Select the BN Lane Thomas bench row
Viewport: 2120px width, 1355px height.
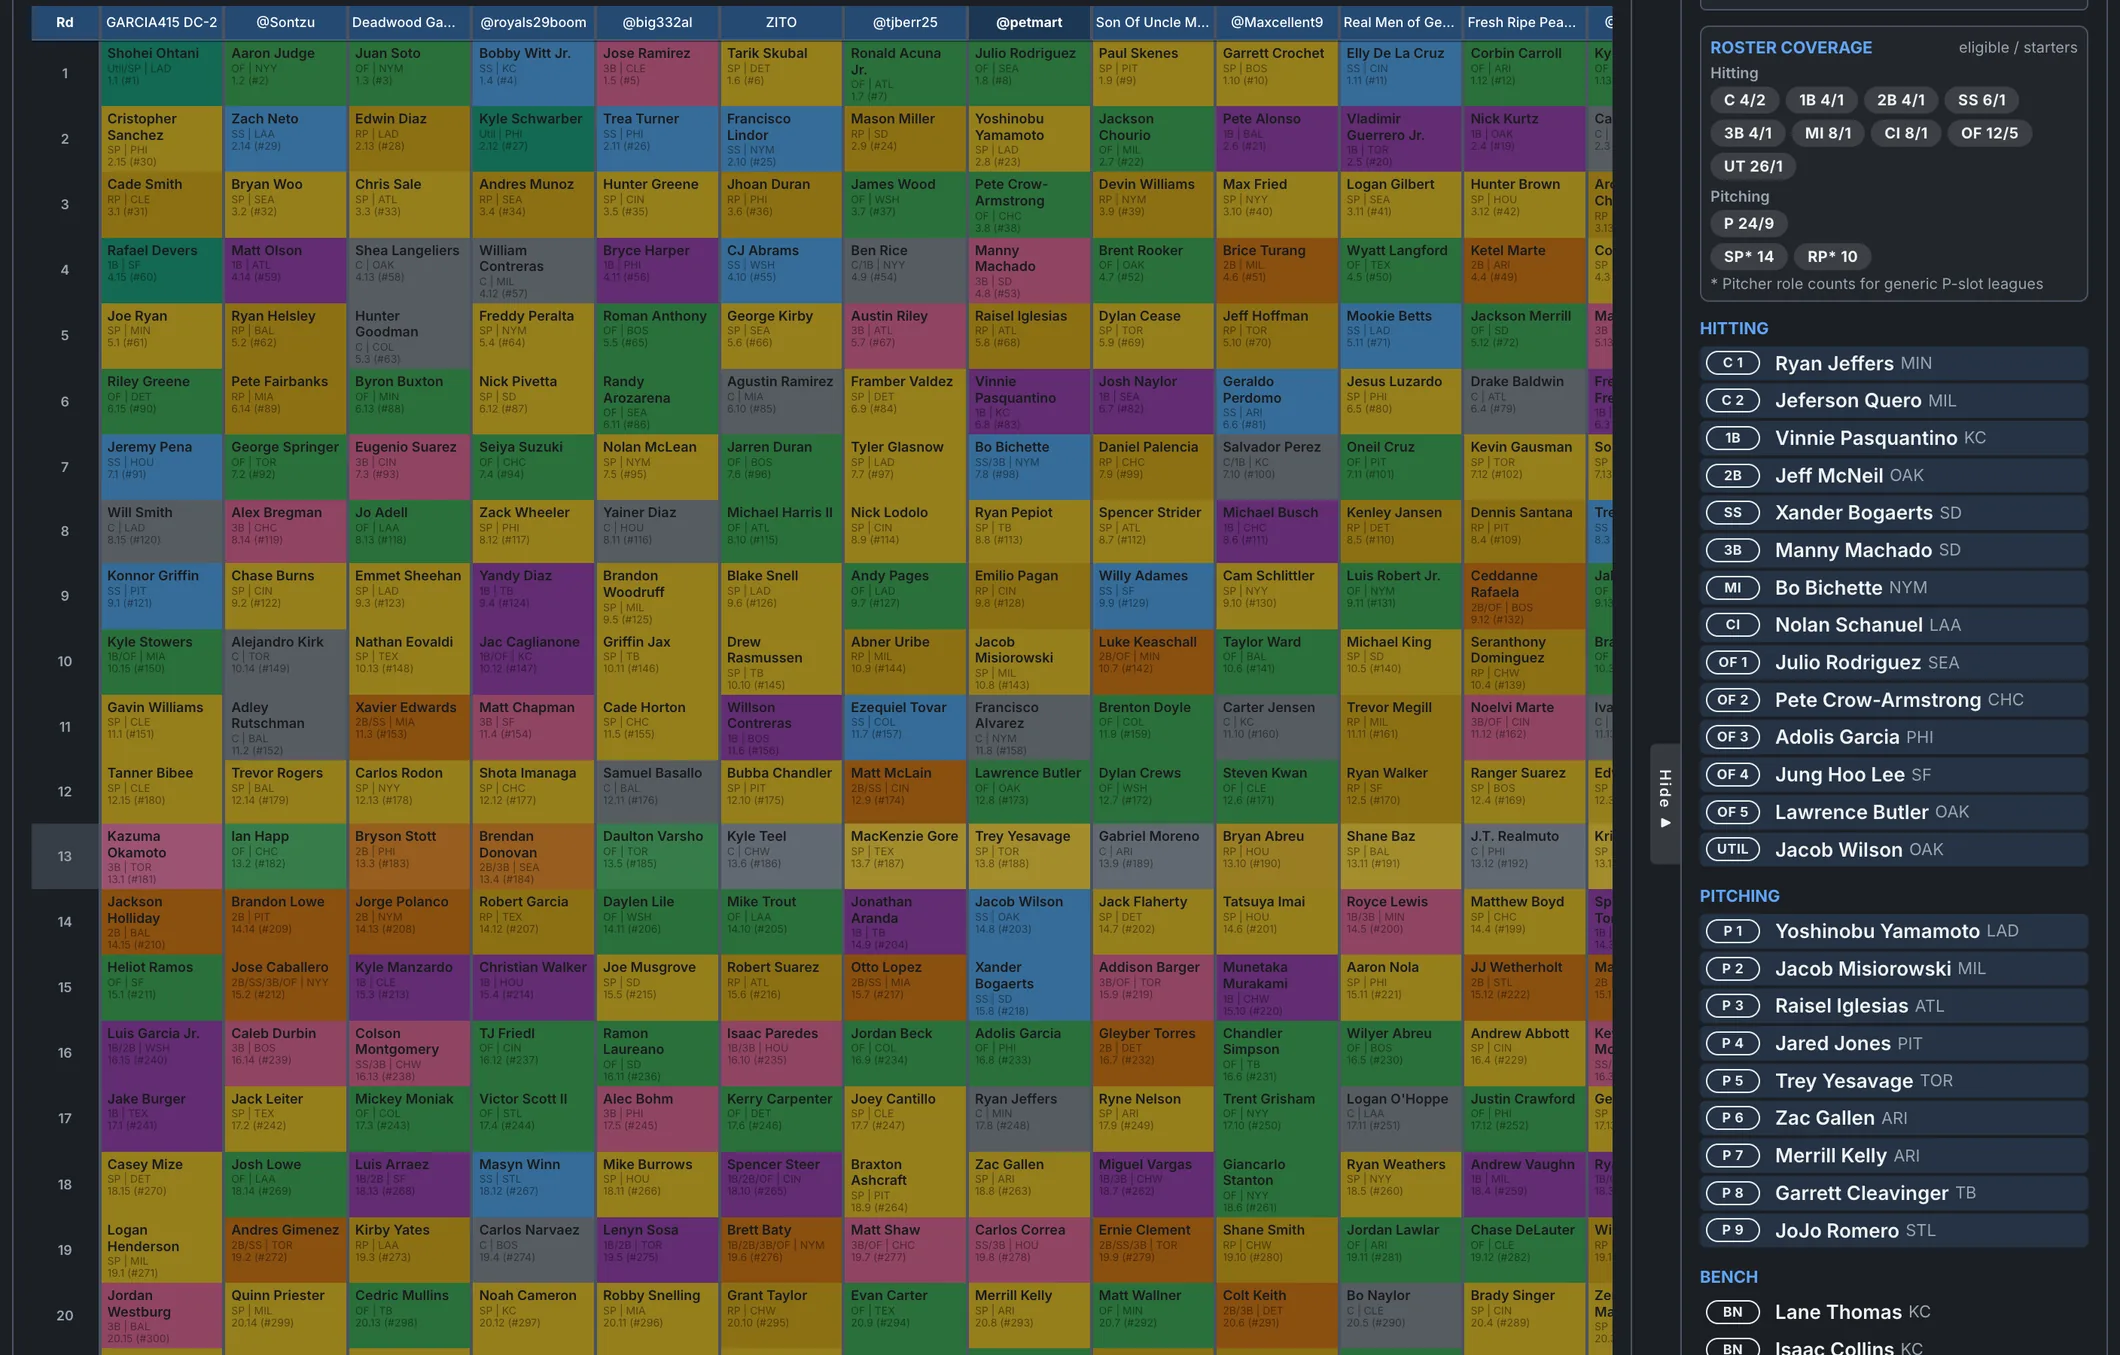[1894, 1312]
